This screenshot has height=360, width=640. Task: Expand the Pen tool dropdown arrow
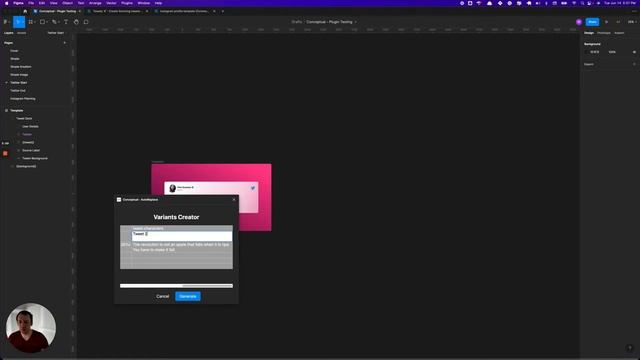tap(58, 22)
